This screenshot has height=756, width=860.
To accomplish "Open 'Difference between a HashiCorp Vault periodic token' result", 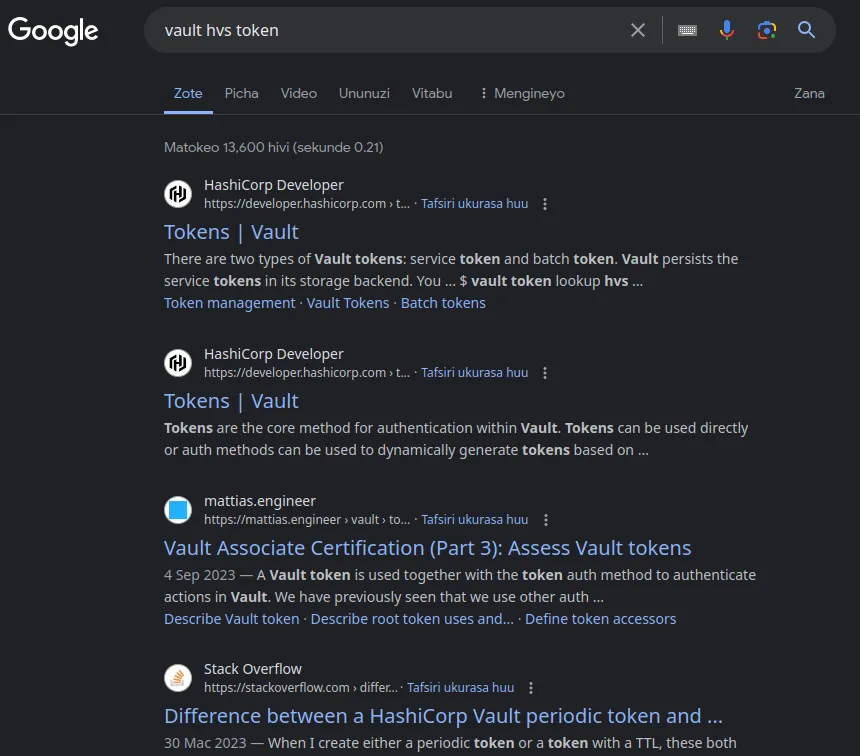I will 443,716.
